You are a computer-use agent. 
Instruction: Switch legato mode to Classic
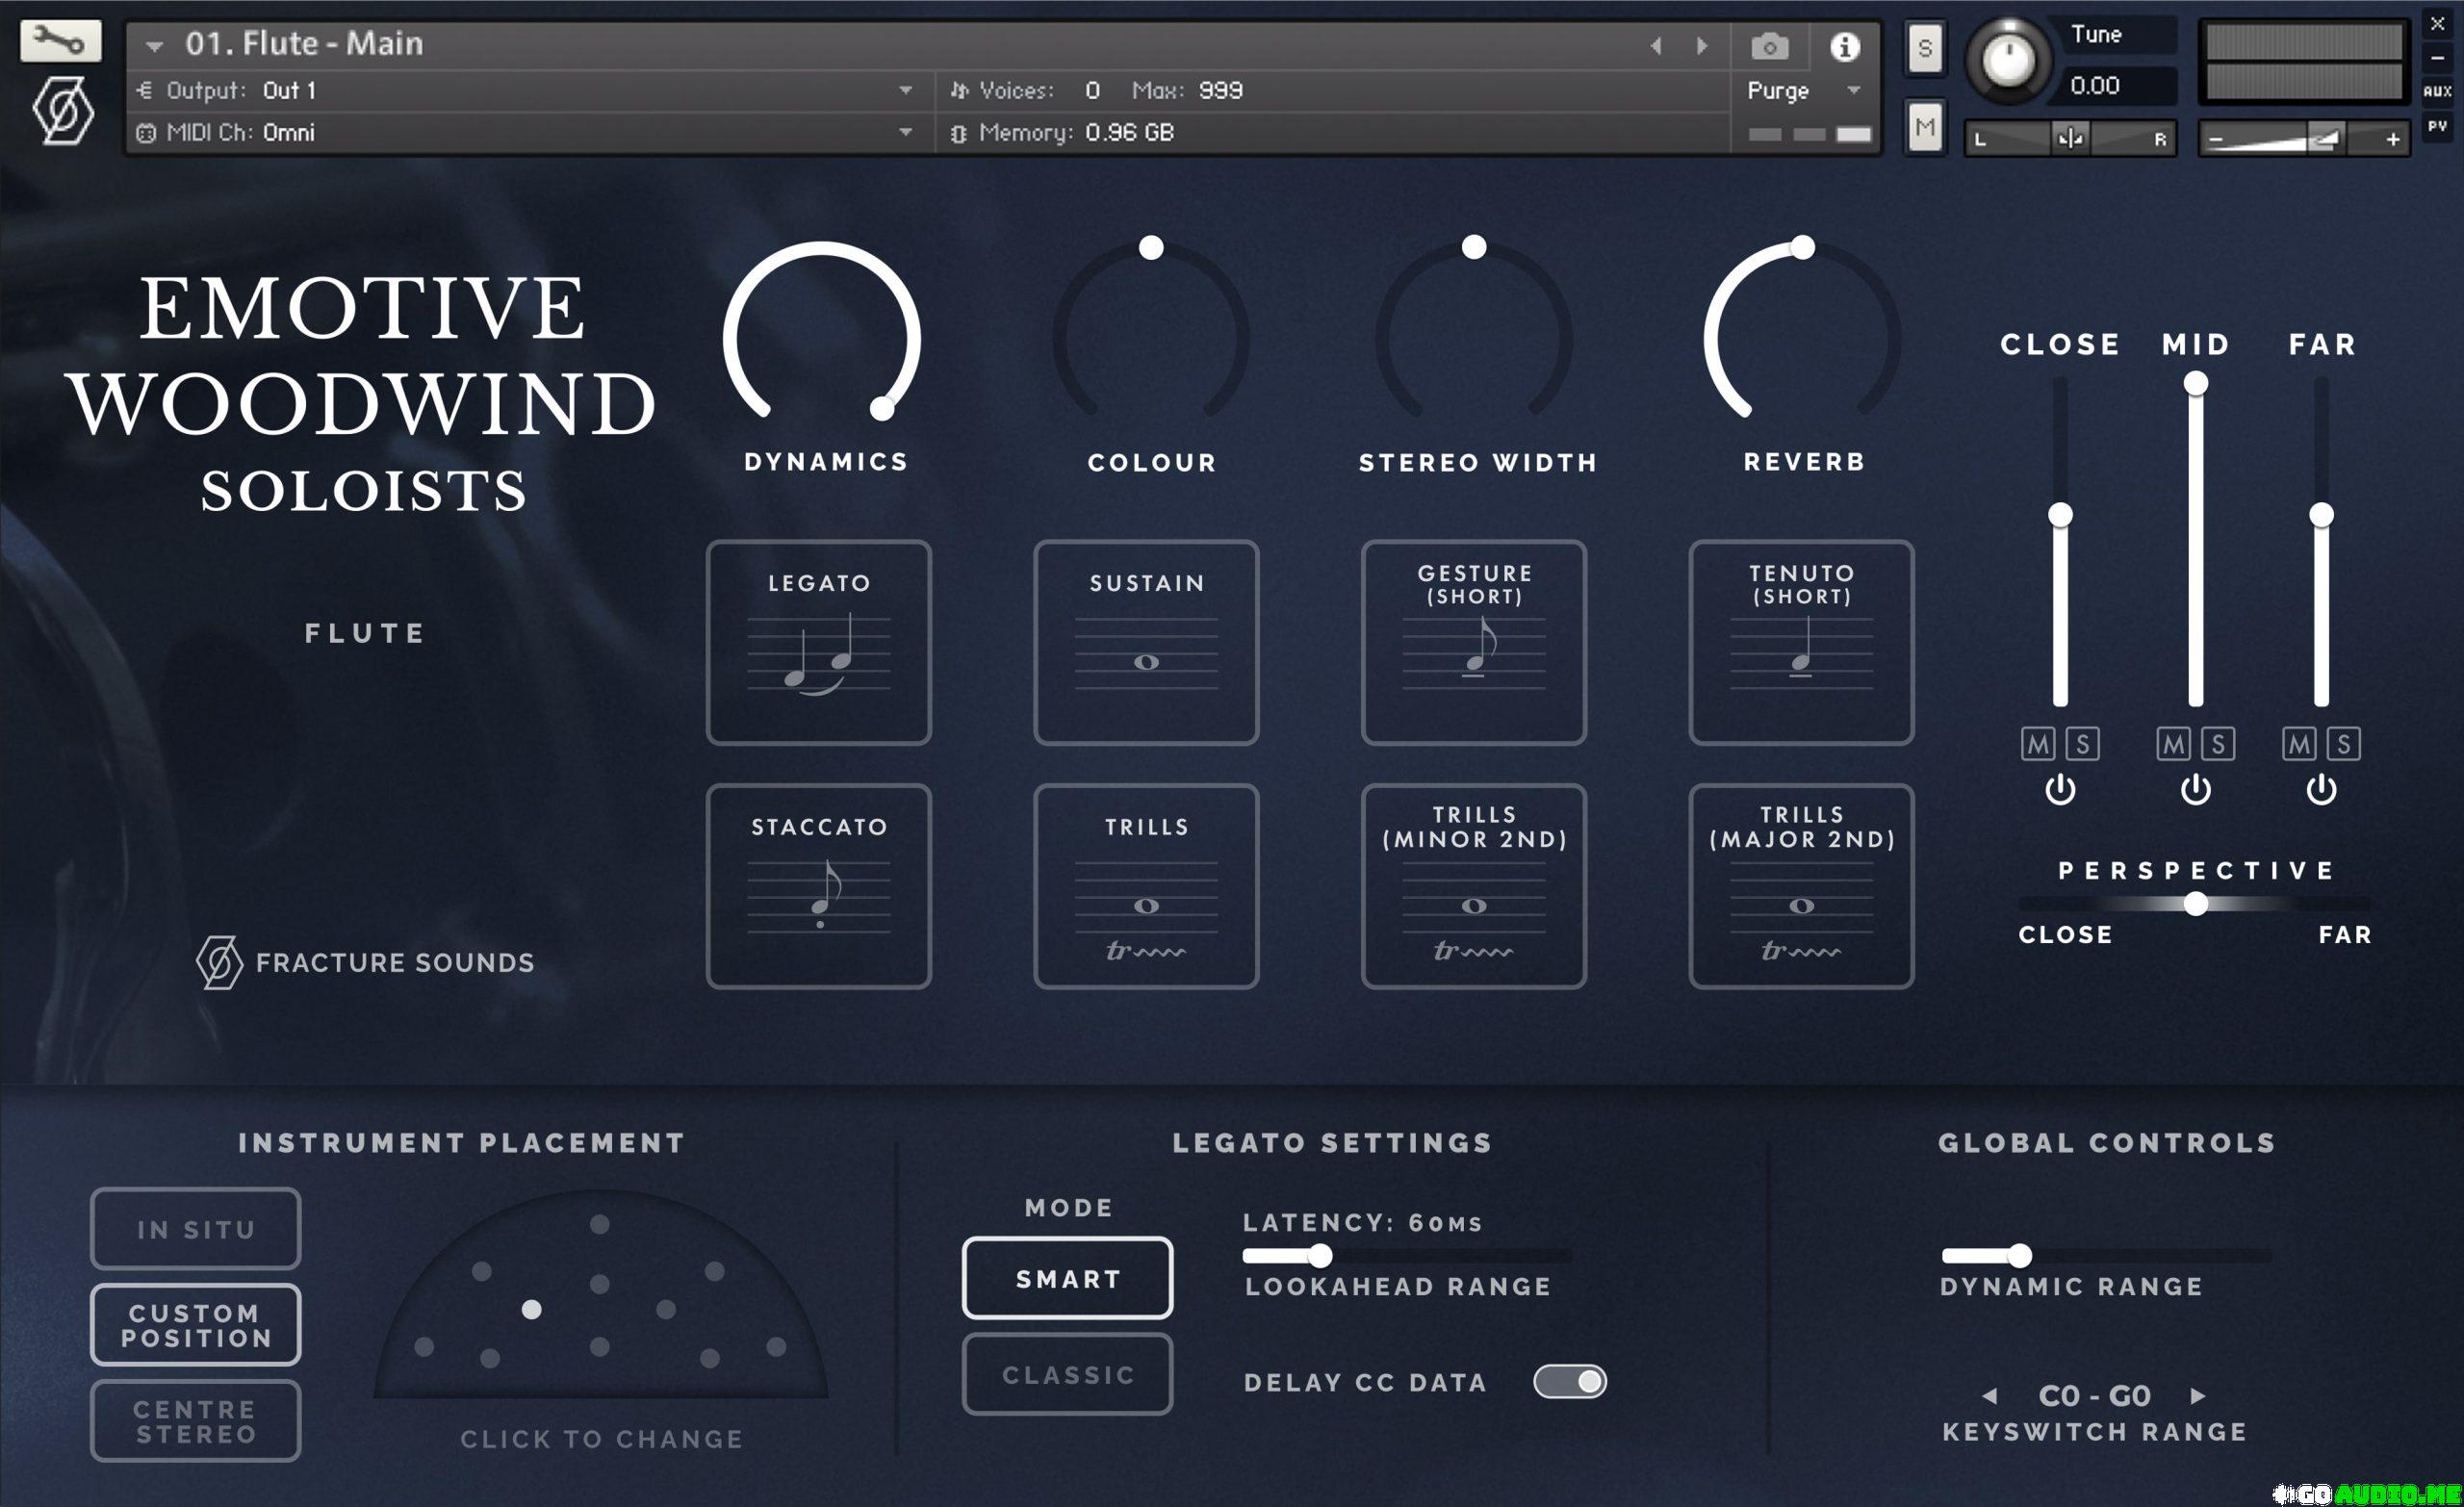1067,1374
